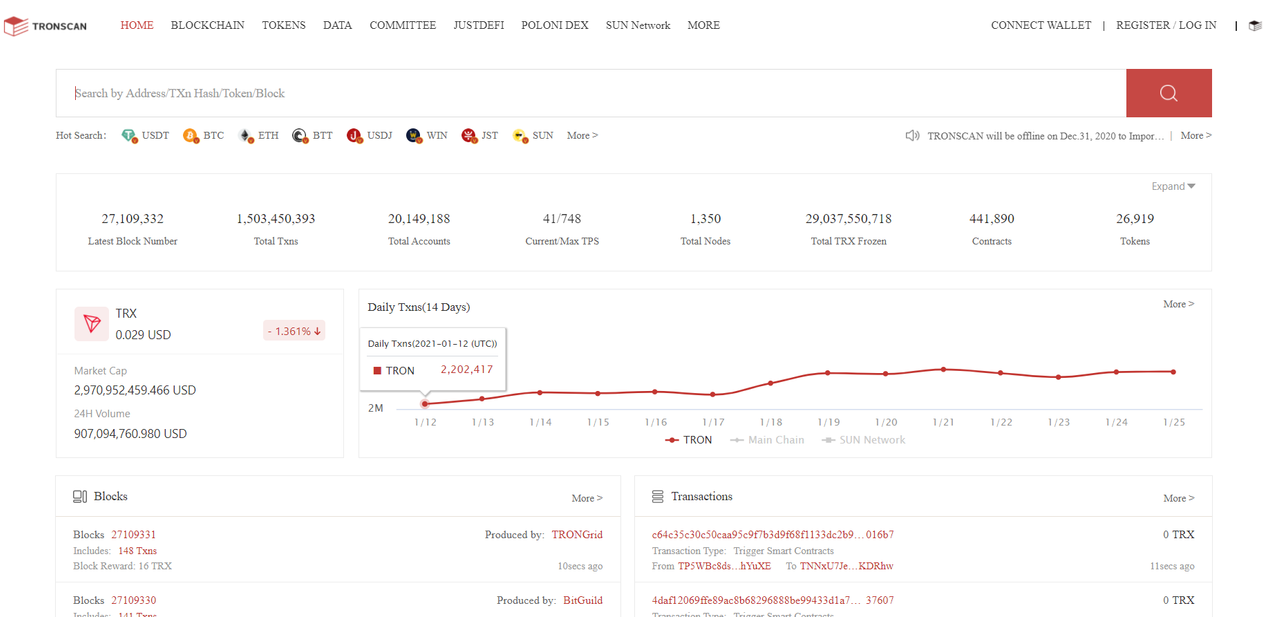1280x617 pixels.
Task: Open More link for Daily Txns chart
Action: coord(1178,304)
